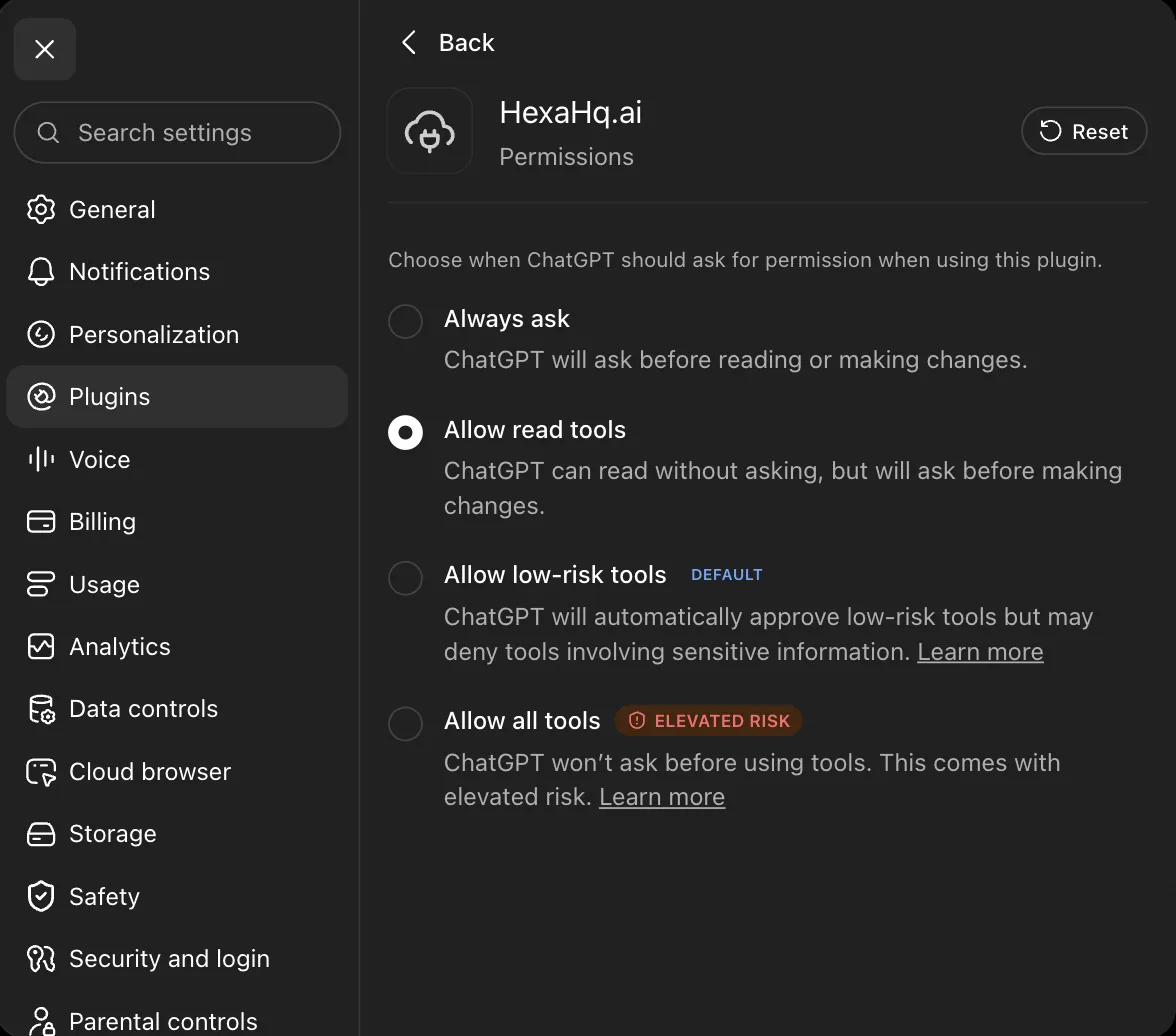1176x1036 pixels.
Task: Open the Usage label in sidebar
Action: tap(104, 584)
